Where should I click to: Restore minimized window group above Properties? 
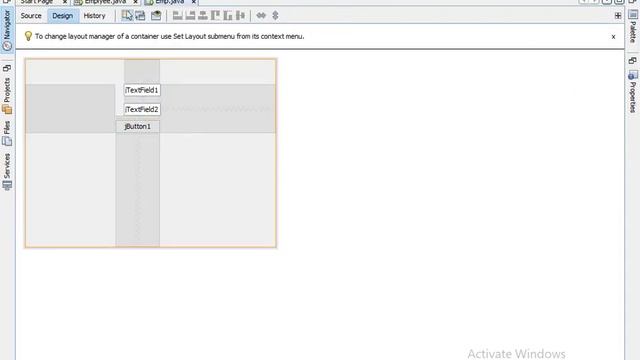633,60
